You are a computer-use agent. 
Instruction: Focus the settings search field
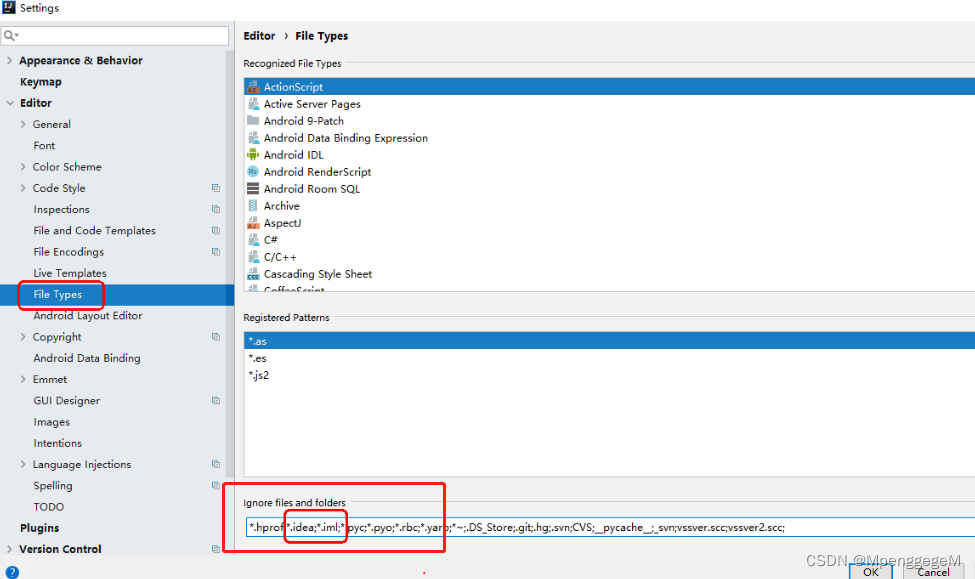[x=115, y=35]
